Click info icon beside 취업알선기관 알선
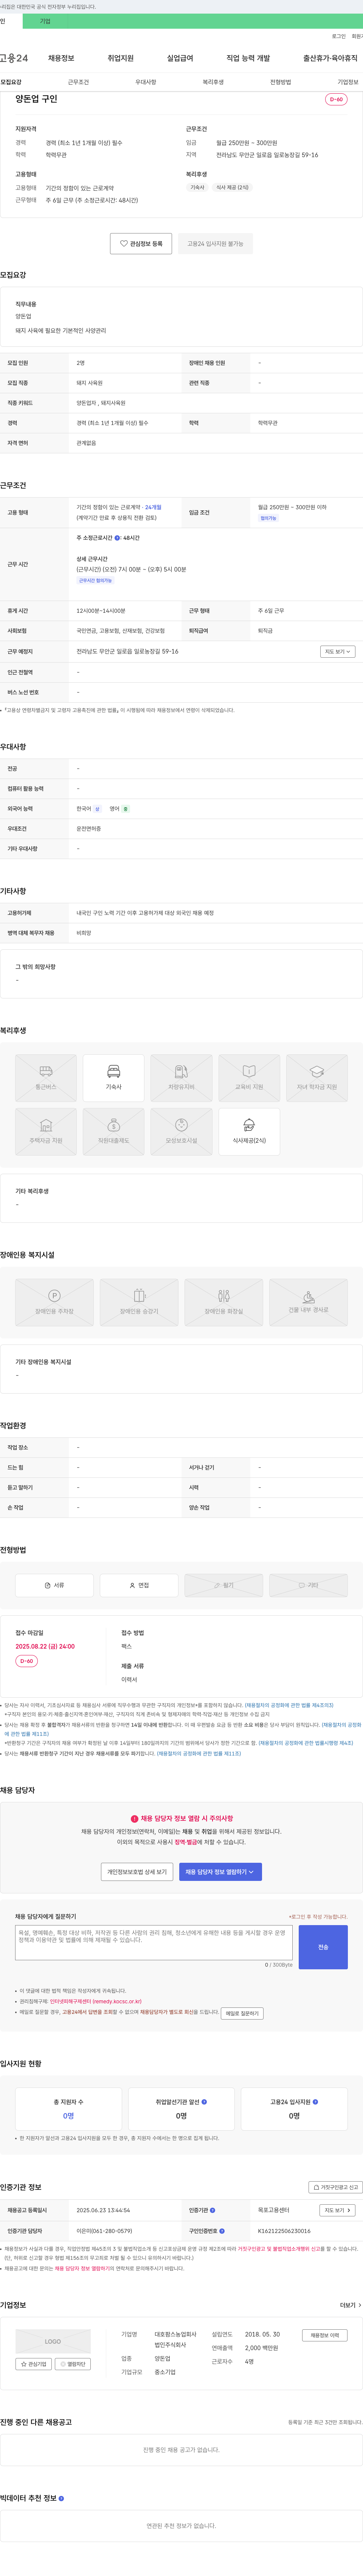The height and width of the screenshot is (2576, 363). tap(205, 2102)
